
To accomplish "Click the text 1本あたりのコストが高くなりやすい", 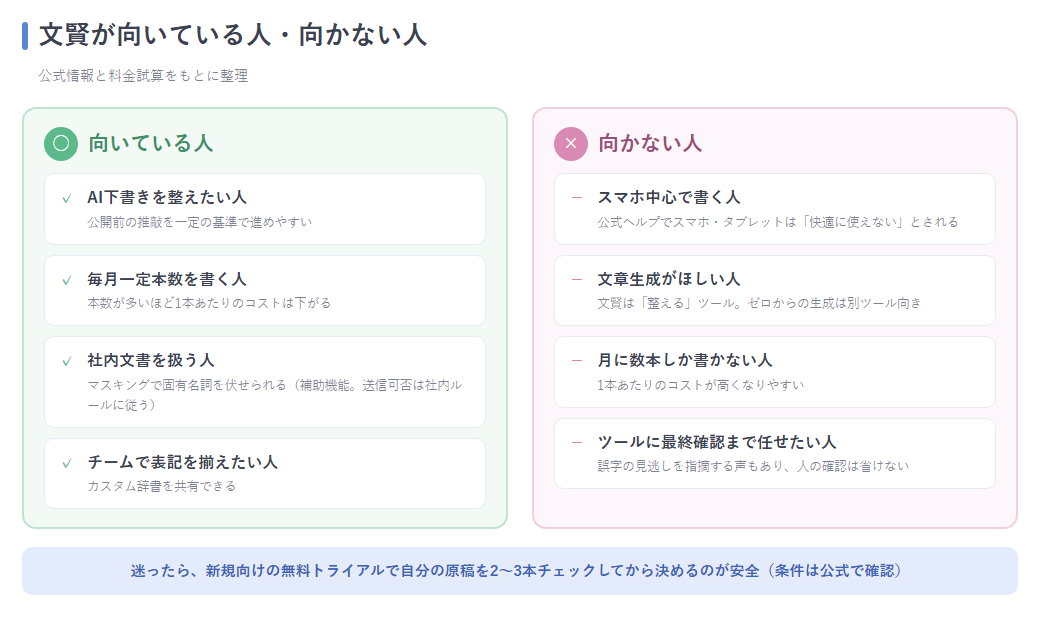I will click(x=700, y=385).
